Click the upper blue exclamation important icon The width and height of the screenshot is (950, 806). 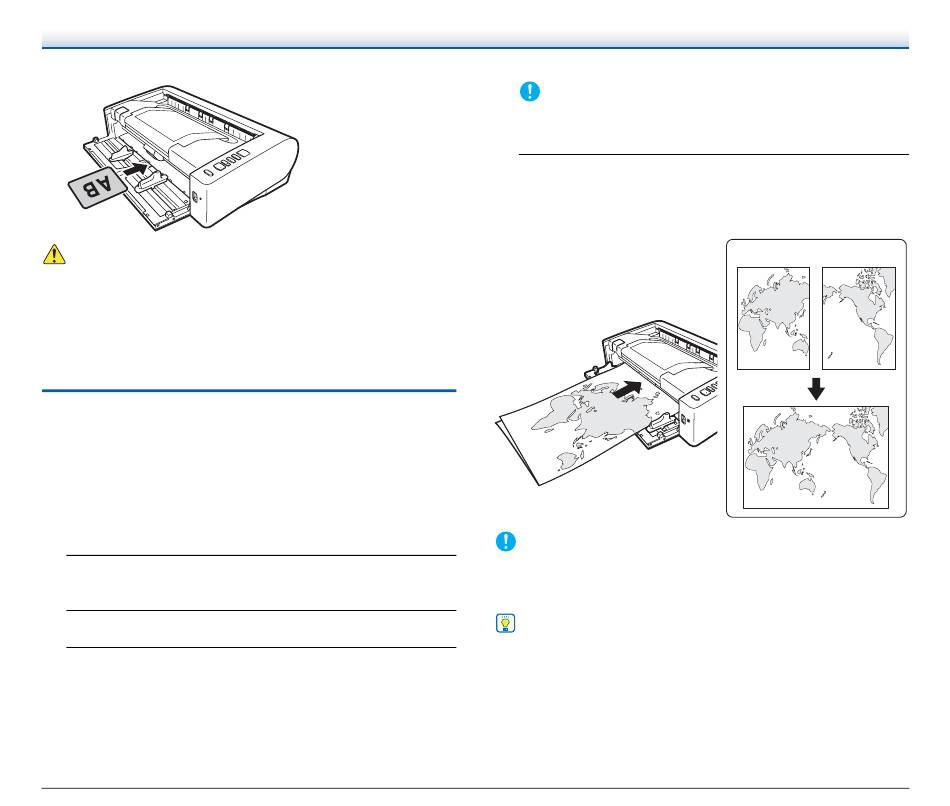(x=530, y=92)
